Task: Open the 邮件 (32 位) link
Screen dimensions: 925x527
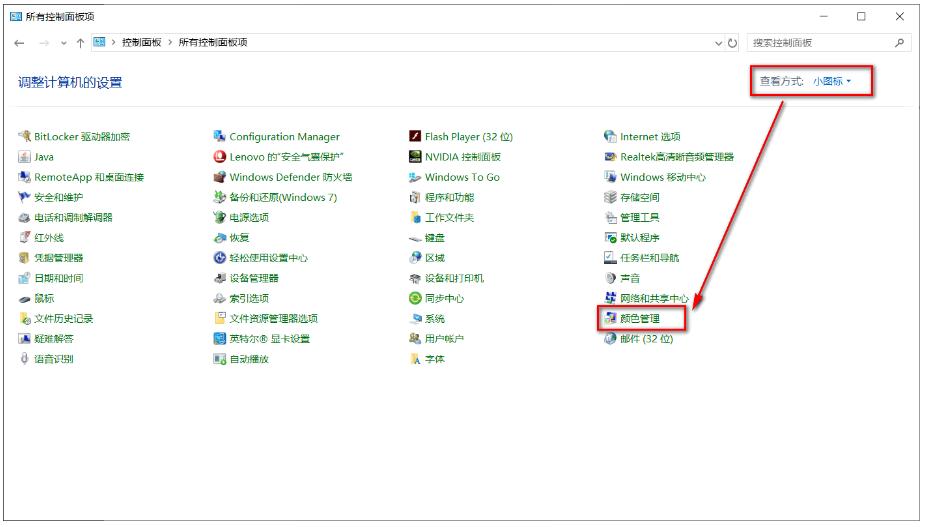Action: coord(647,339)
